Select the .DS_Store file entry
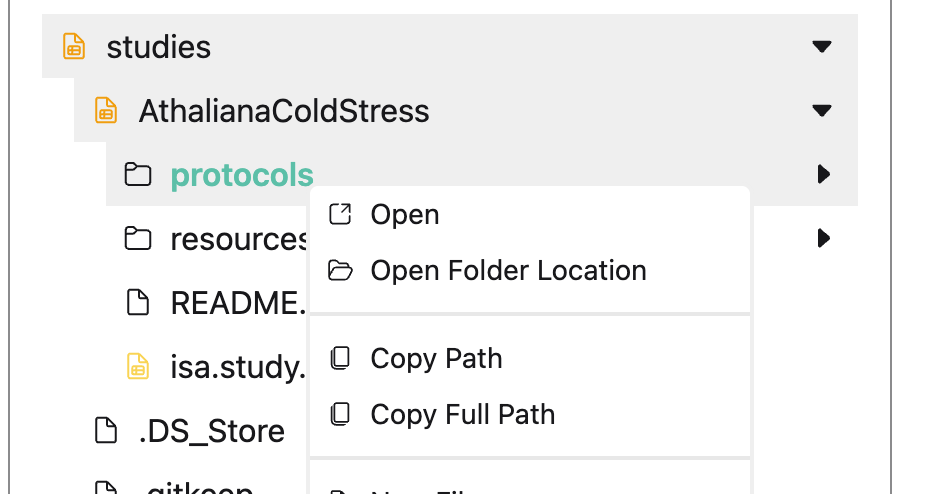Screen dimensions: 946x494 tap(211, 431)
